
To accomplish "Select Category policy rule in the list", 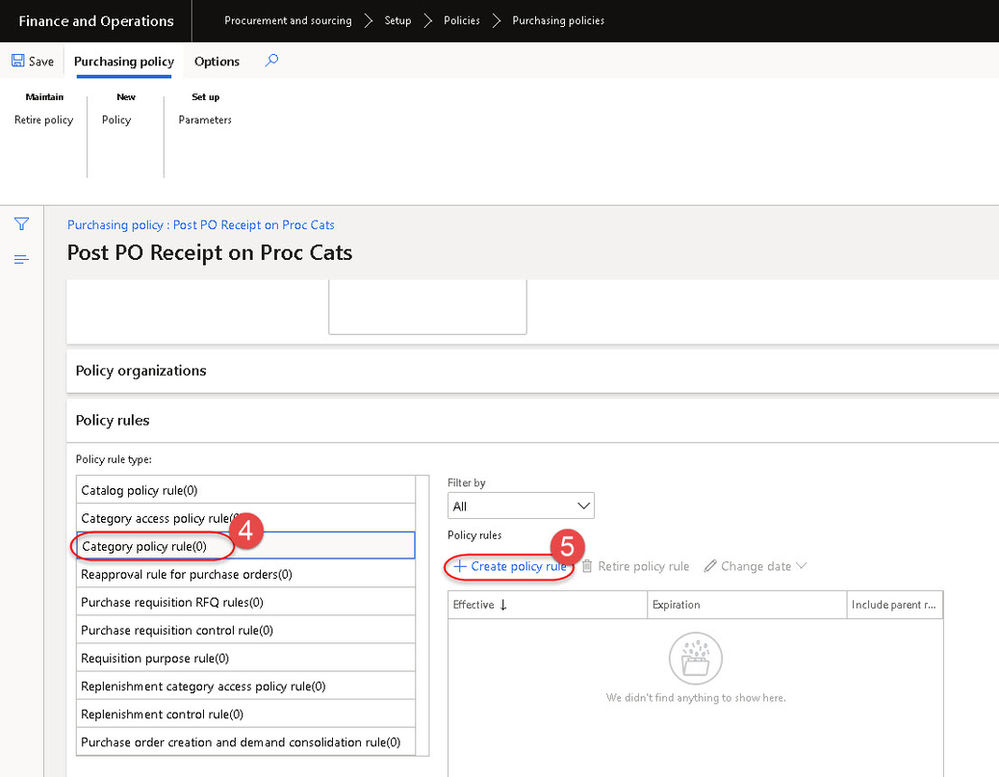I will click(x=150, y=545).
